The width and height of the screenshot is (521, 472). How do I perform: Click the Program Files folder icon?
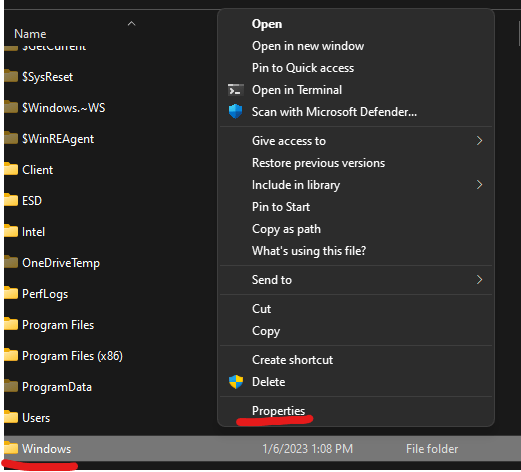tap(11, 324)
